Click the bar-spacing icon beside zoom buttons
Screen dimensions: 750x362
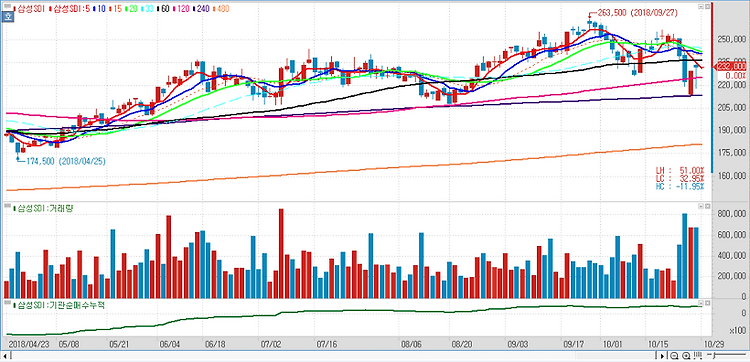pos(698,356)
